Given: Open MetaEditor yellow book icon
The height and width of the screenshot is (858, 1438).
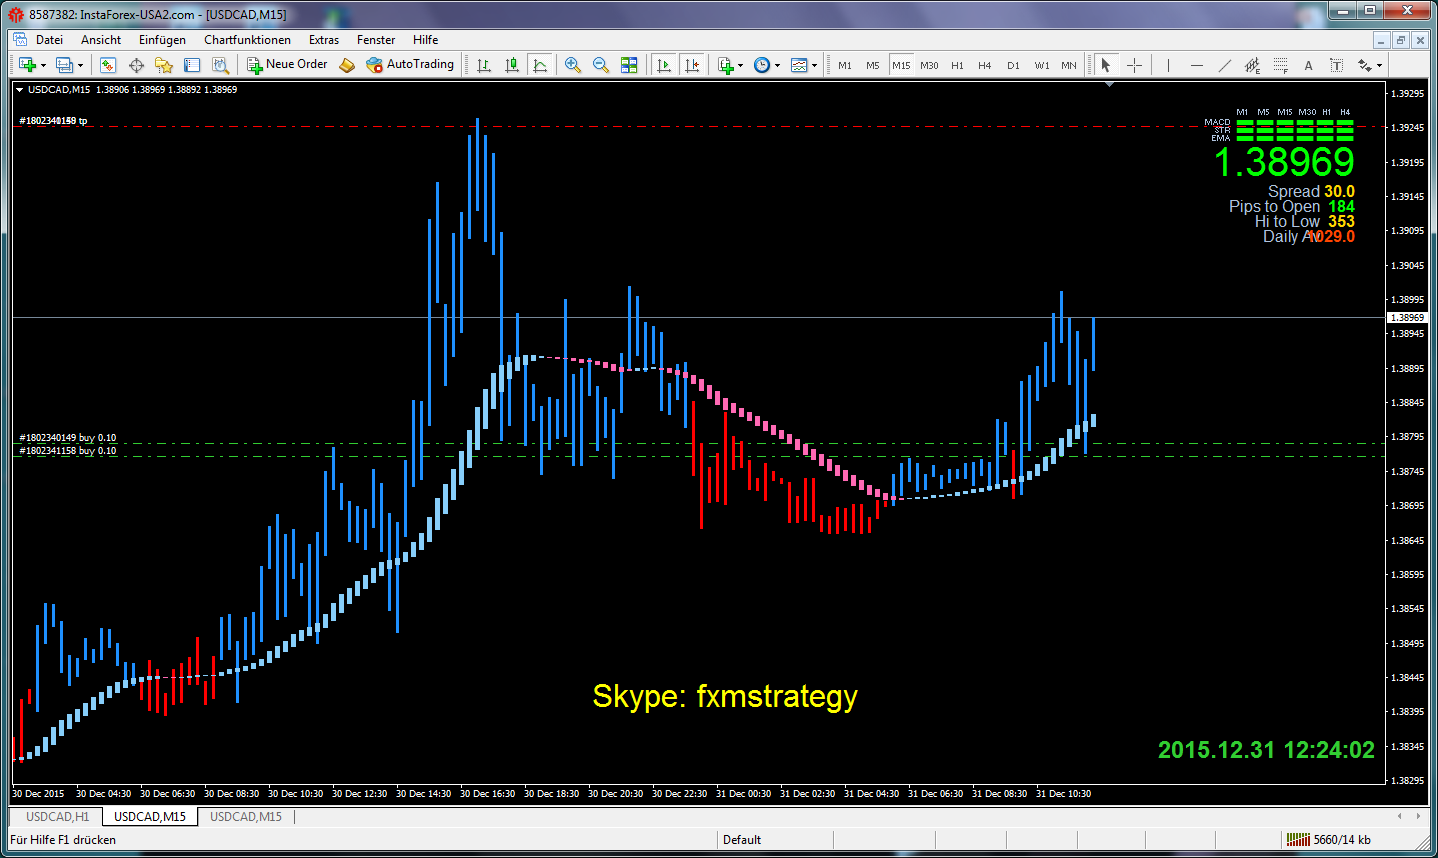Looking at the screenshot, I should tap(347, 65).
